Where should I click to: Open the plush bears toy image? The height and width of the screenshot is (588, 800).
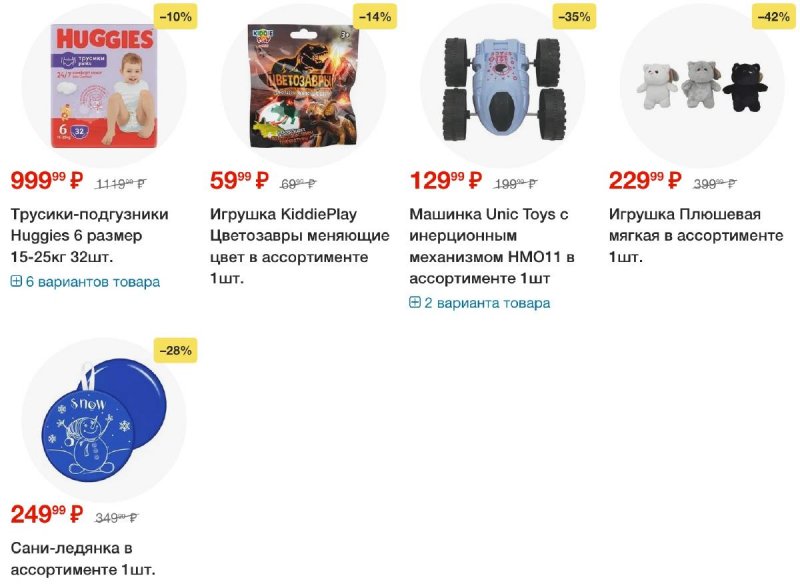click(x=702, y=86)
